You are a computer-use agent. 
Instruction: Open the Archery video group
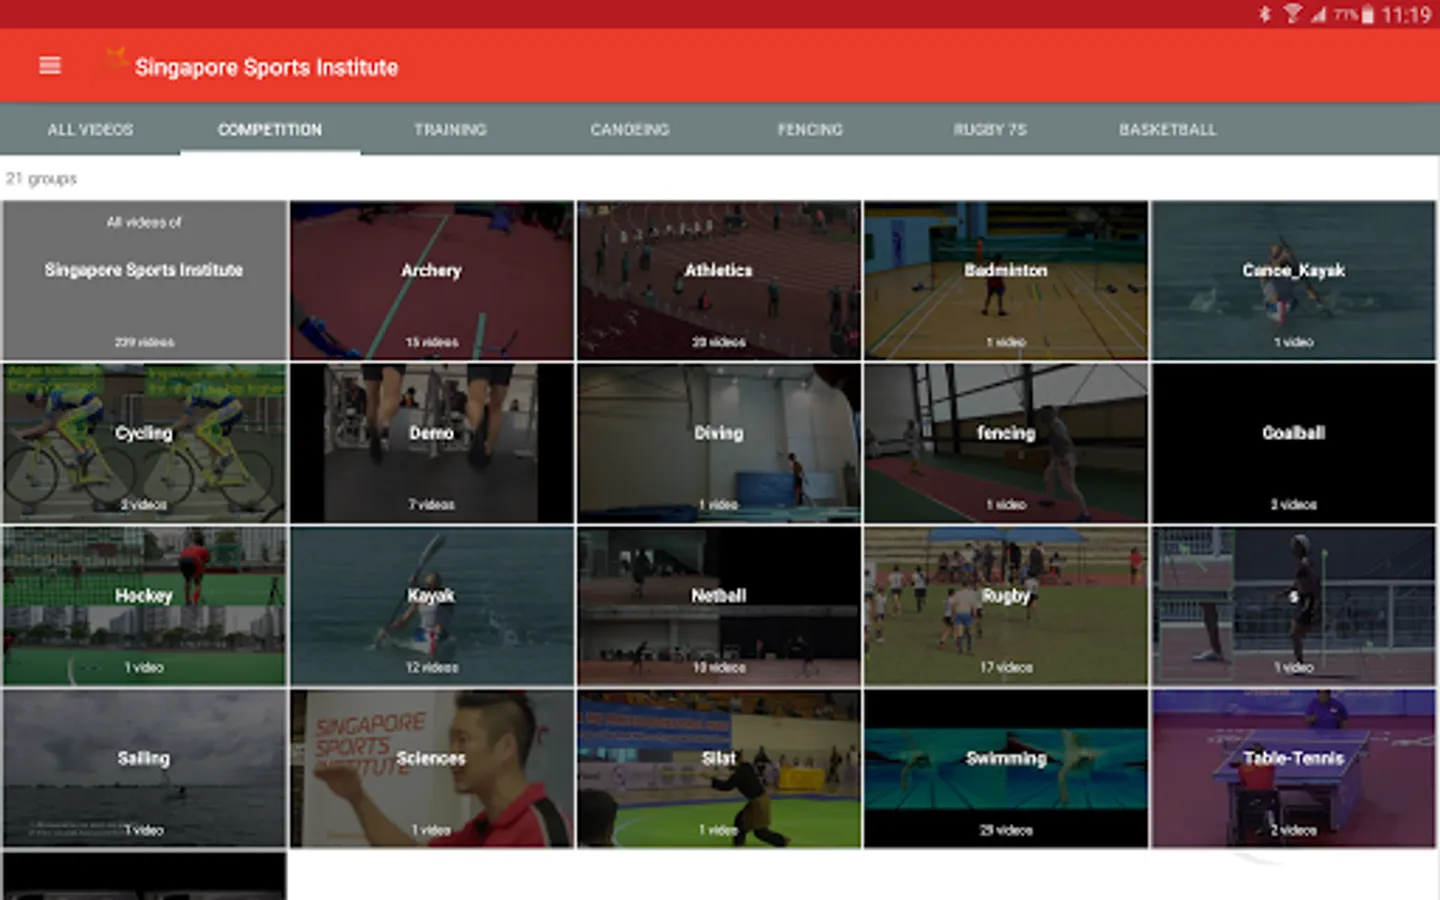(x=432, y=281)
